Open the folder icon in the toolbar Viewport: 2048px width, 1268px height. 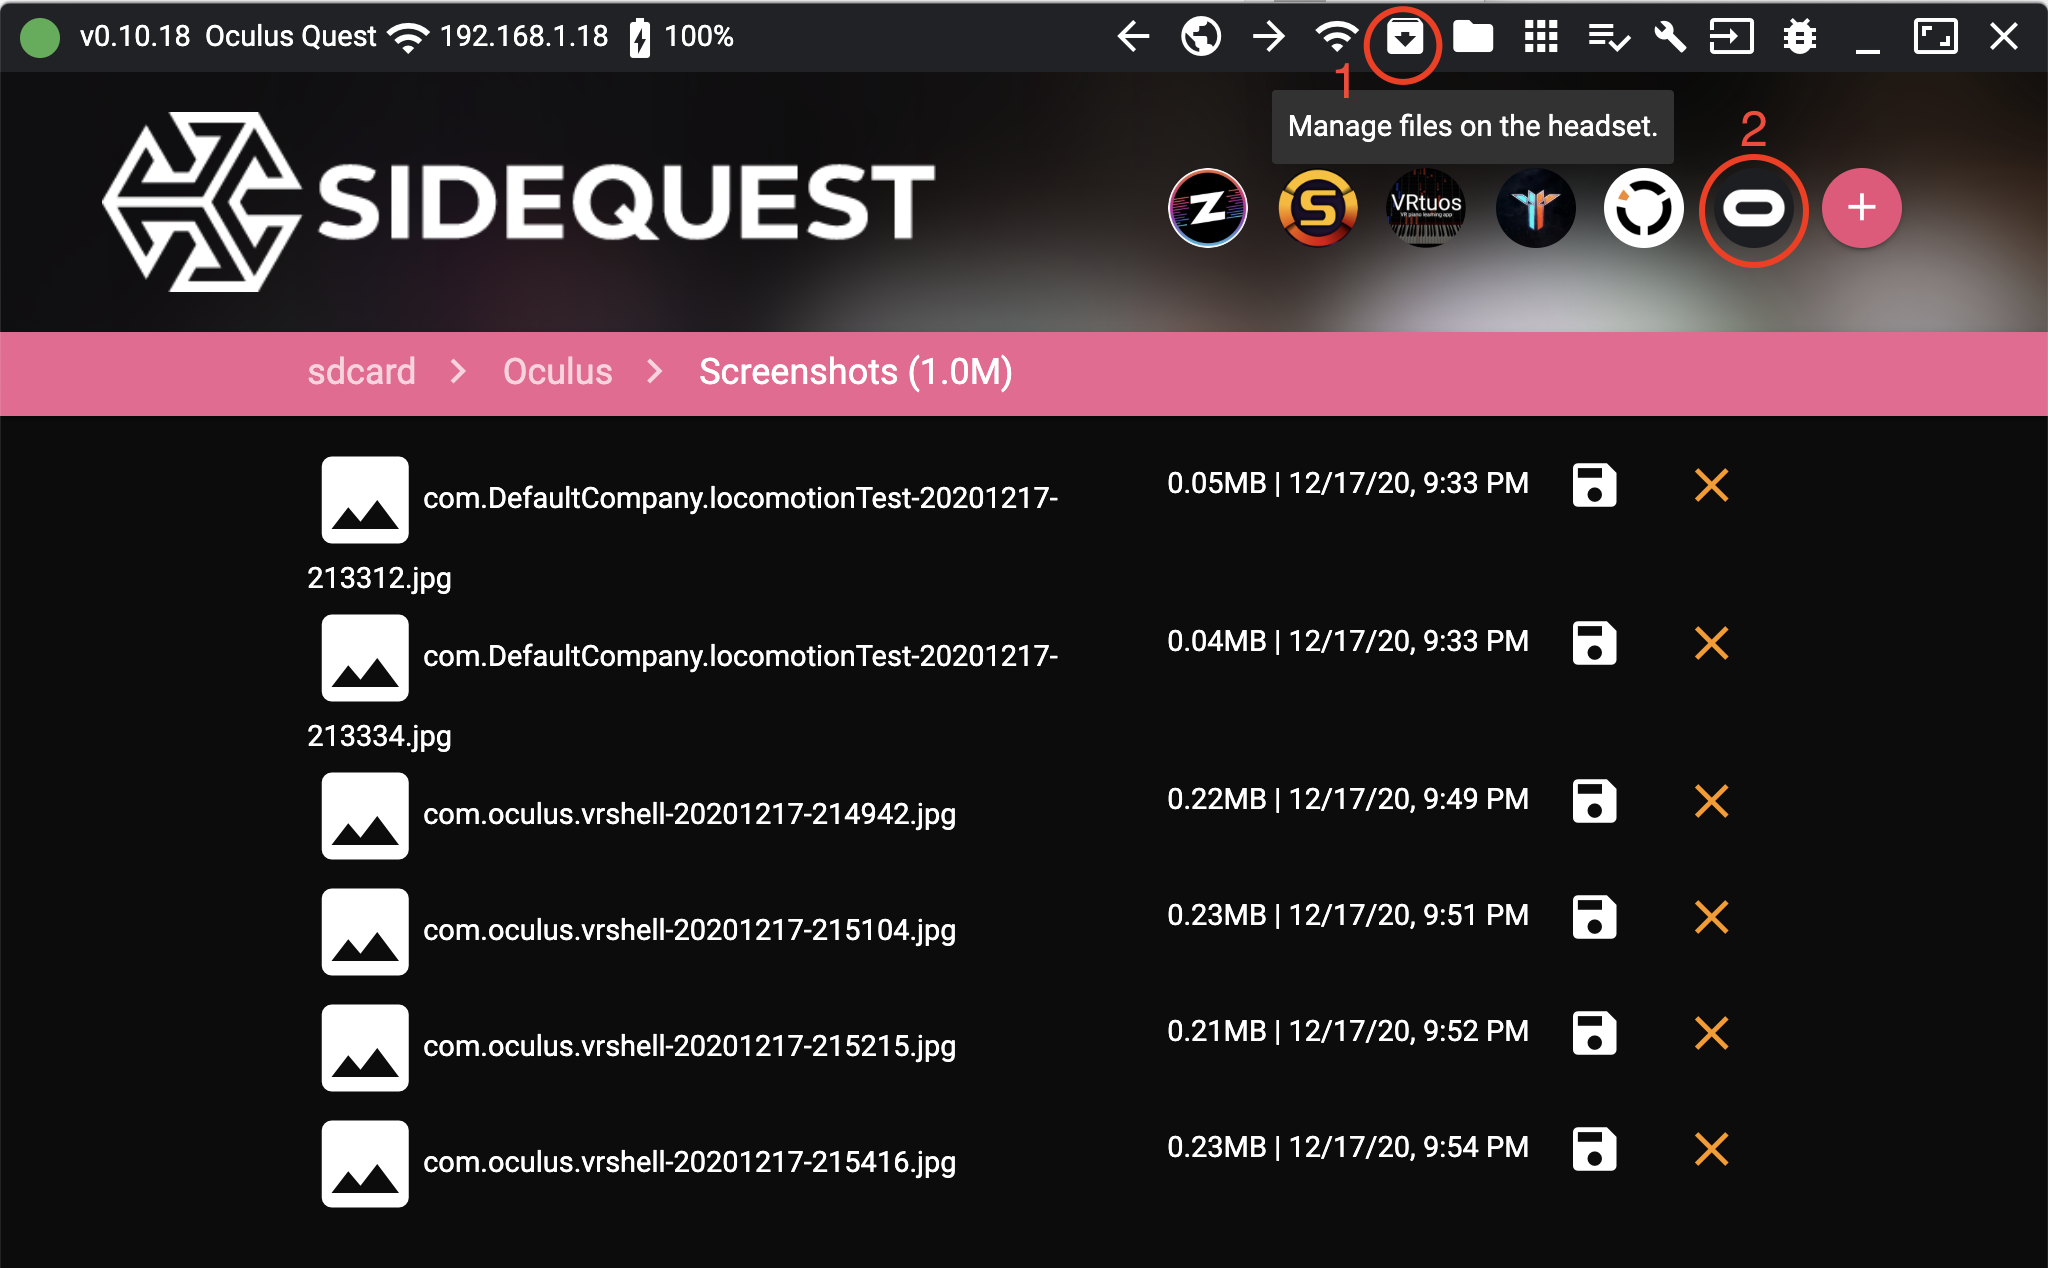tap(1473, 37)
